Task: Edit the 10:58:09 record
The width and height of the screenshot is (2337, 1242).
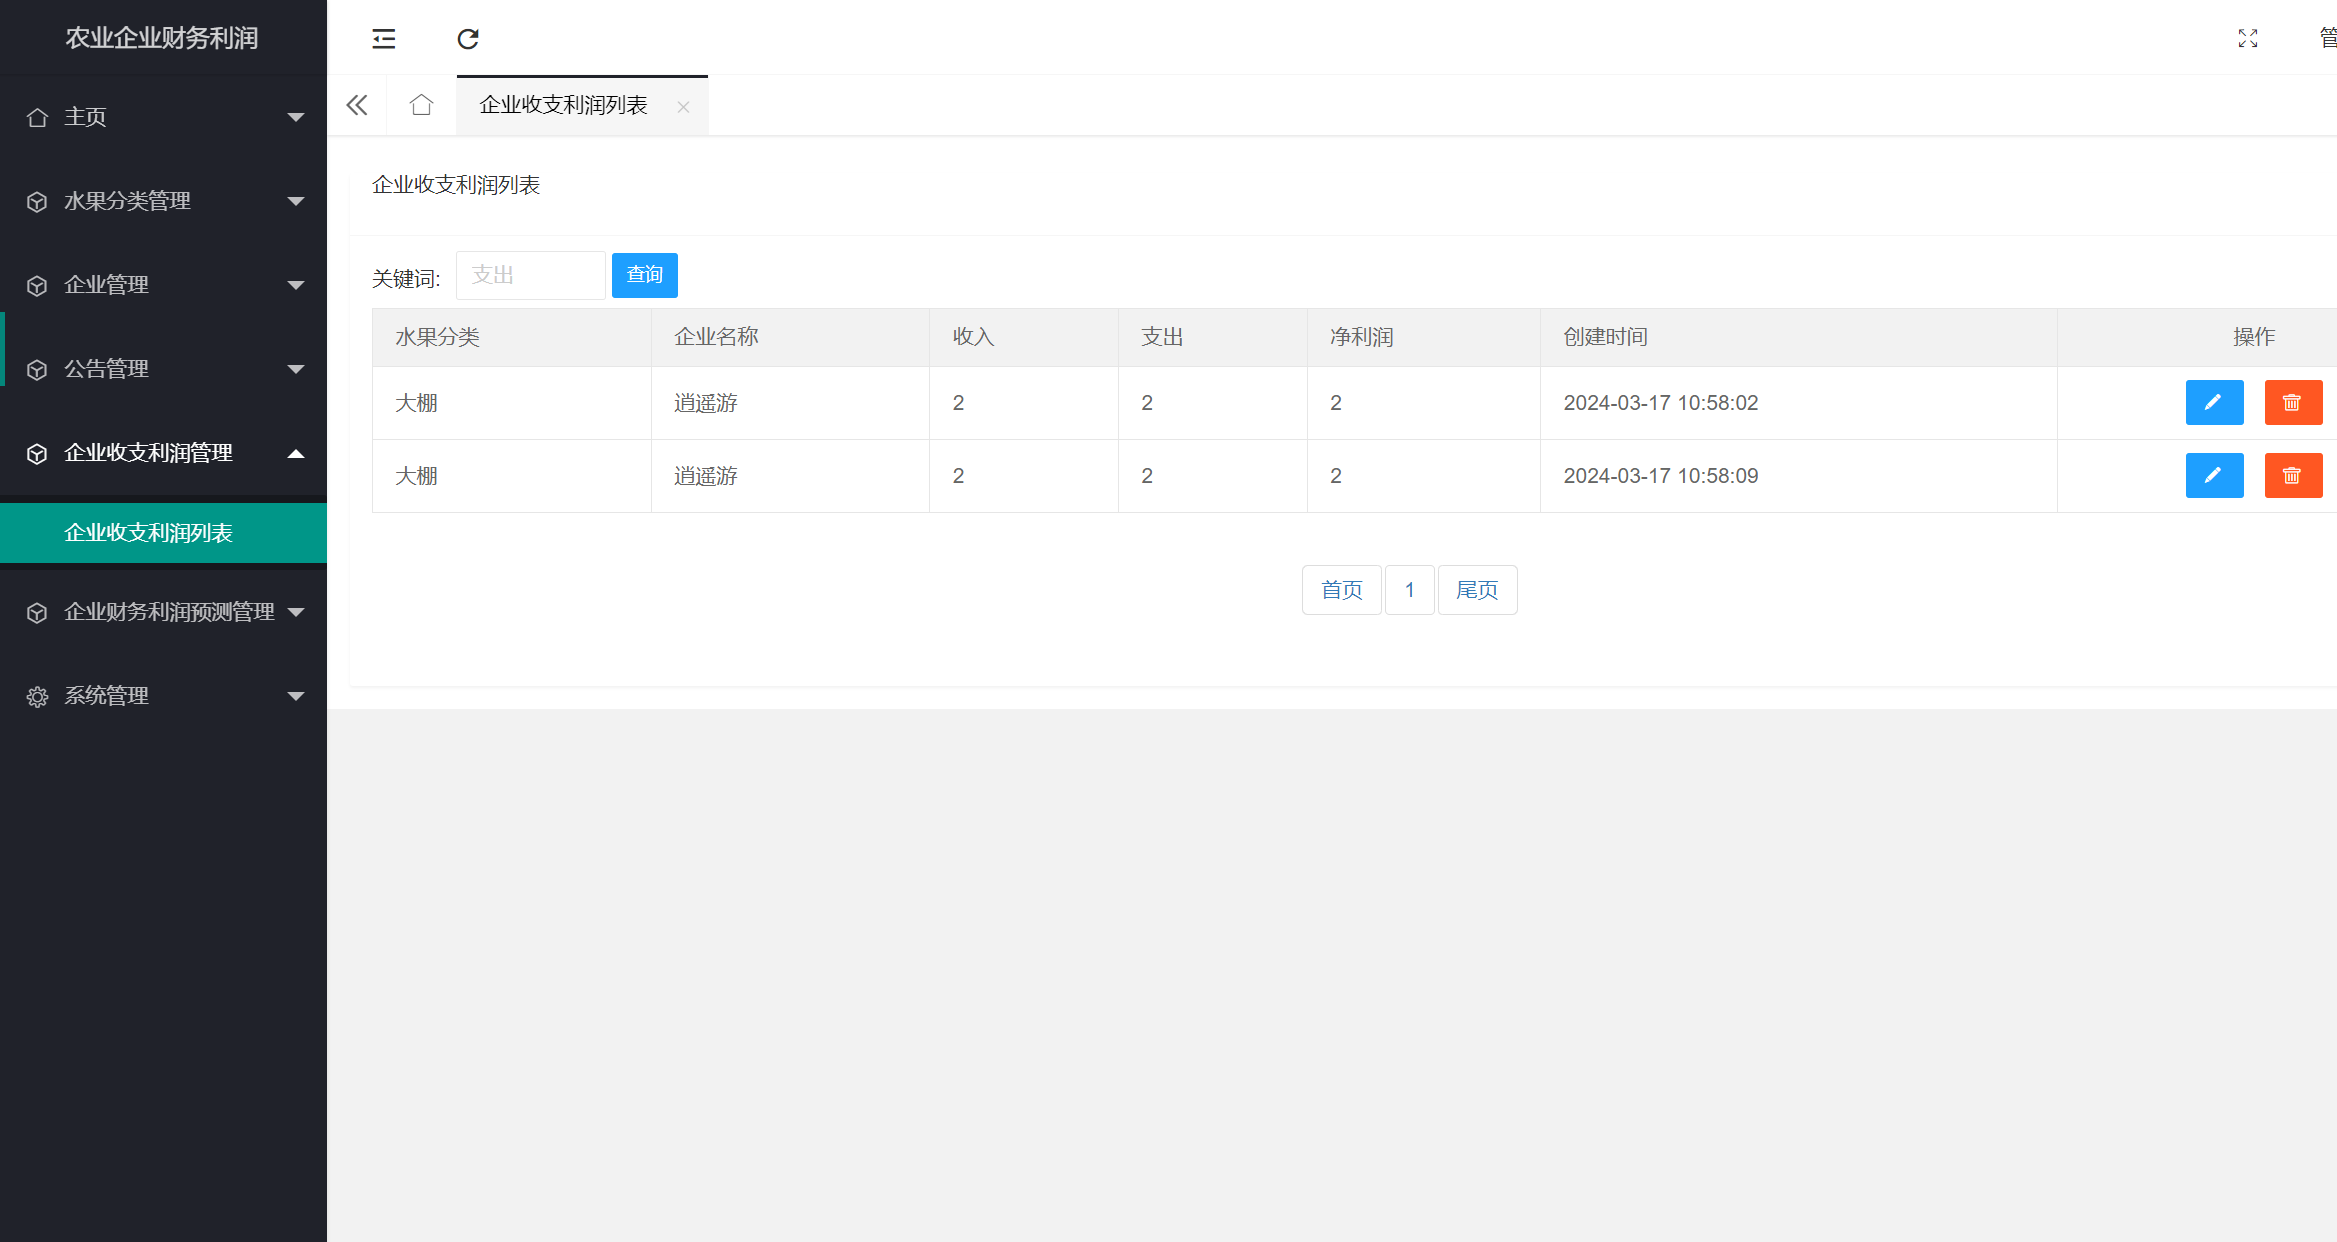Action: tap(2214, 476)
